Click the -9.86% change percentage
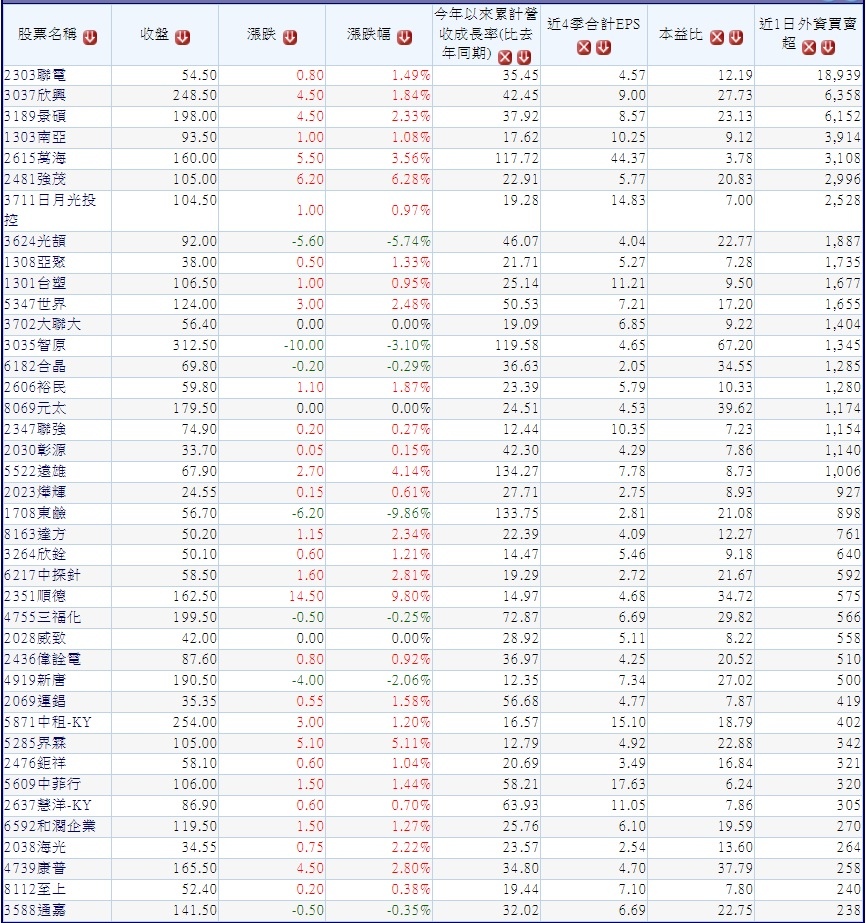 coord(409,513)
